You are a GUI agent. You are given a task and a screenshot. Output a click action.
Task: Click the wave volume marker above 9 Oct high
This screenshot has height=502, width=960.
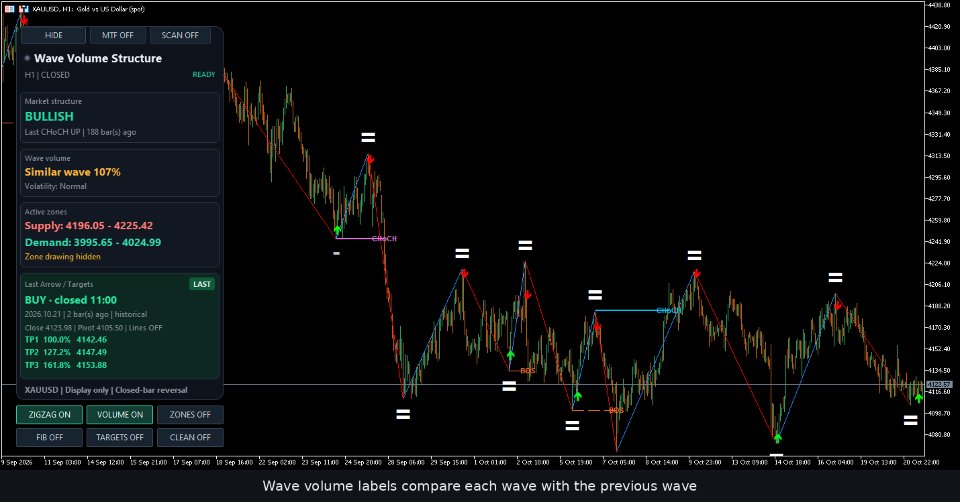pyautogui.click(x=694, y=255)
